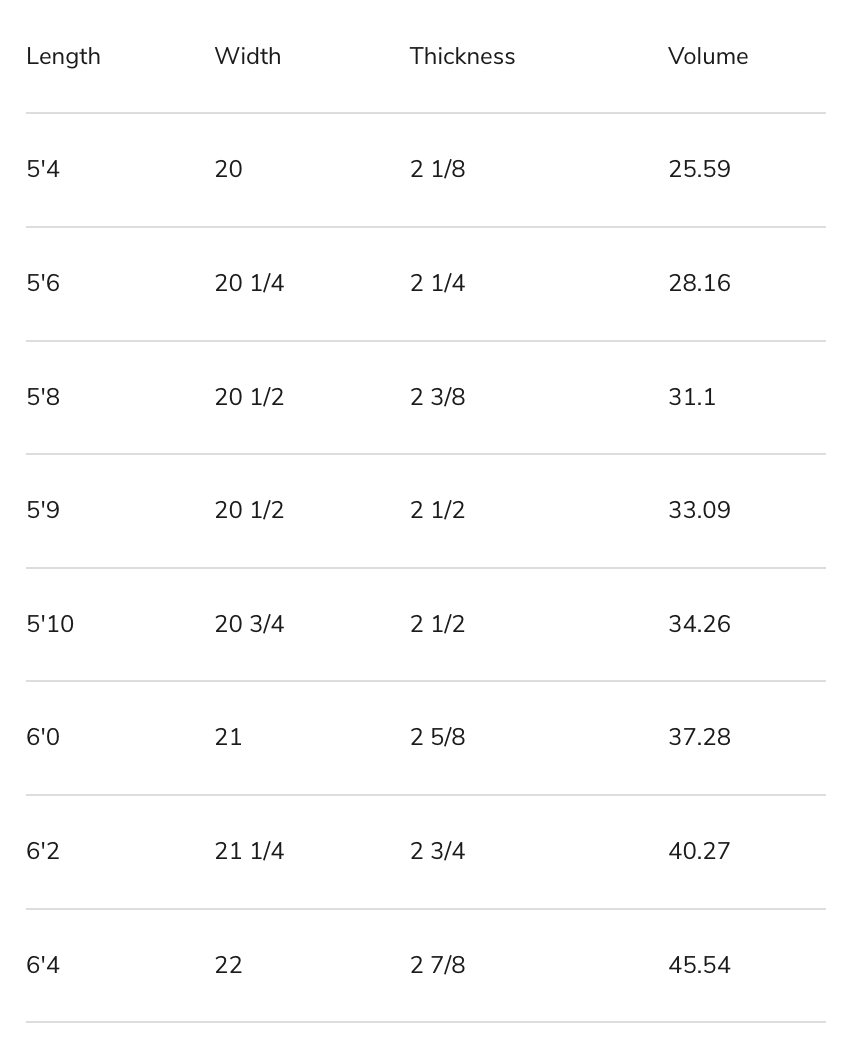The image size is (858, 1044).
Task: Select the 21 1/4 width cell
Action: click(x=249, y=851)
